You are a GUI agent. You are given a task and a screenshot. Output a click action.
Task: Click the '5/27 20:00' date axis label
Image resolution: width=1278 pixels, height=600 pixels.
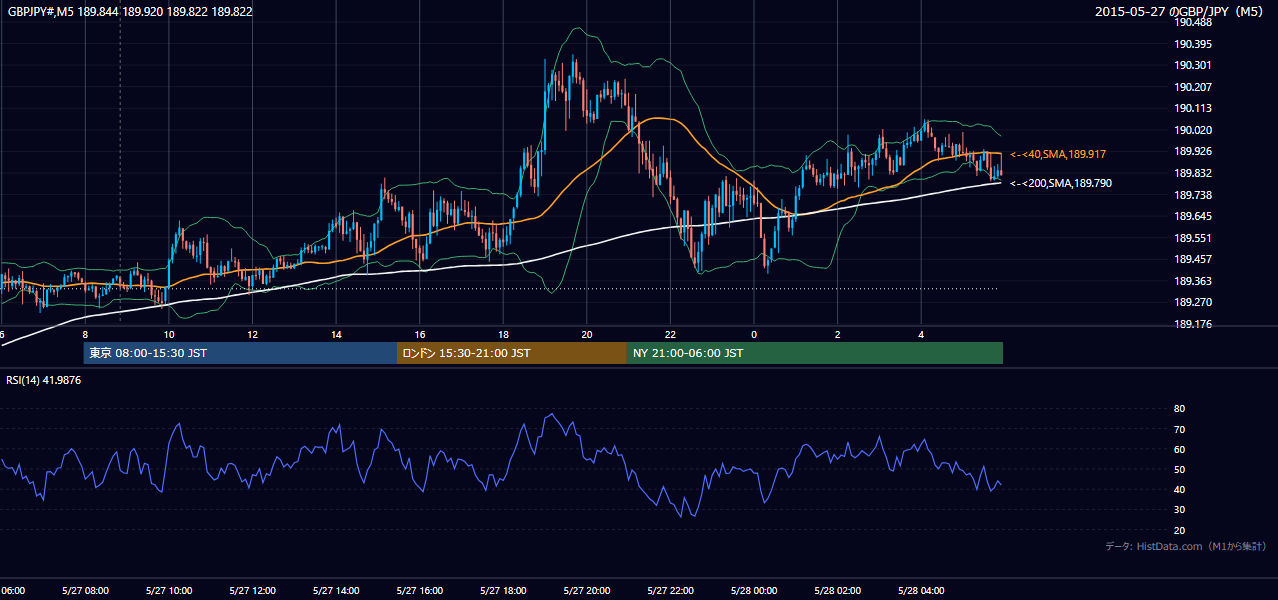point(587,590)
